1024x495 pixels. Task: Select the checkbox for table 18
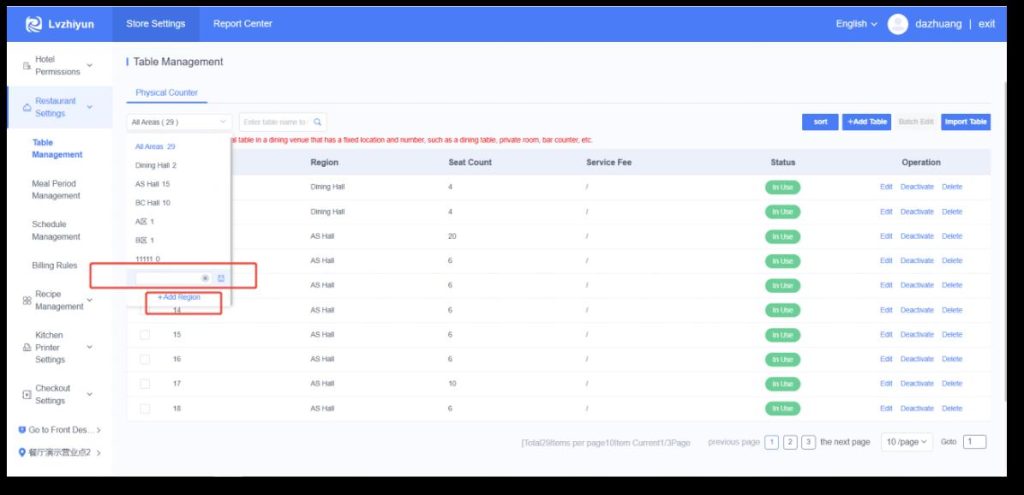[145, 408]
